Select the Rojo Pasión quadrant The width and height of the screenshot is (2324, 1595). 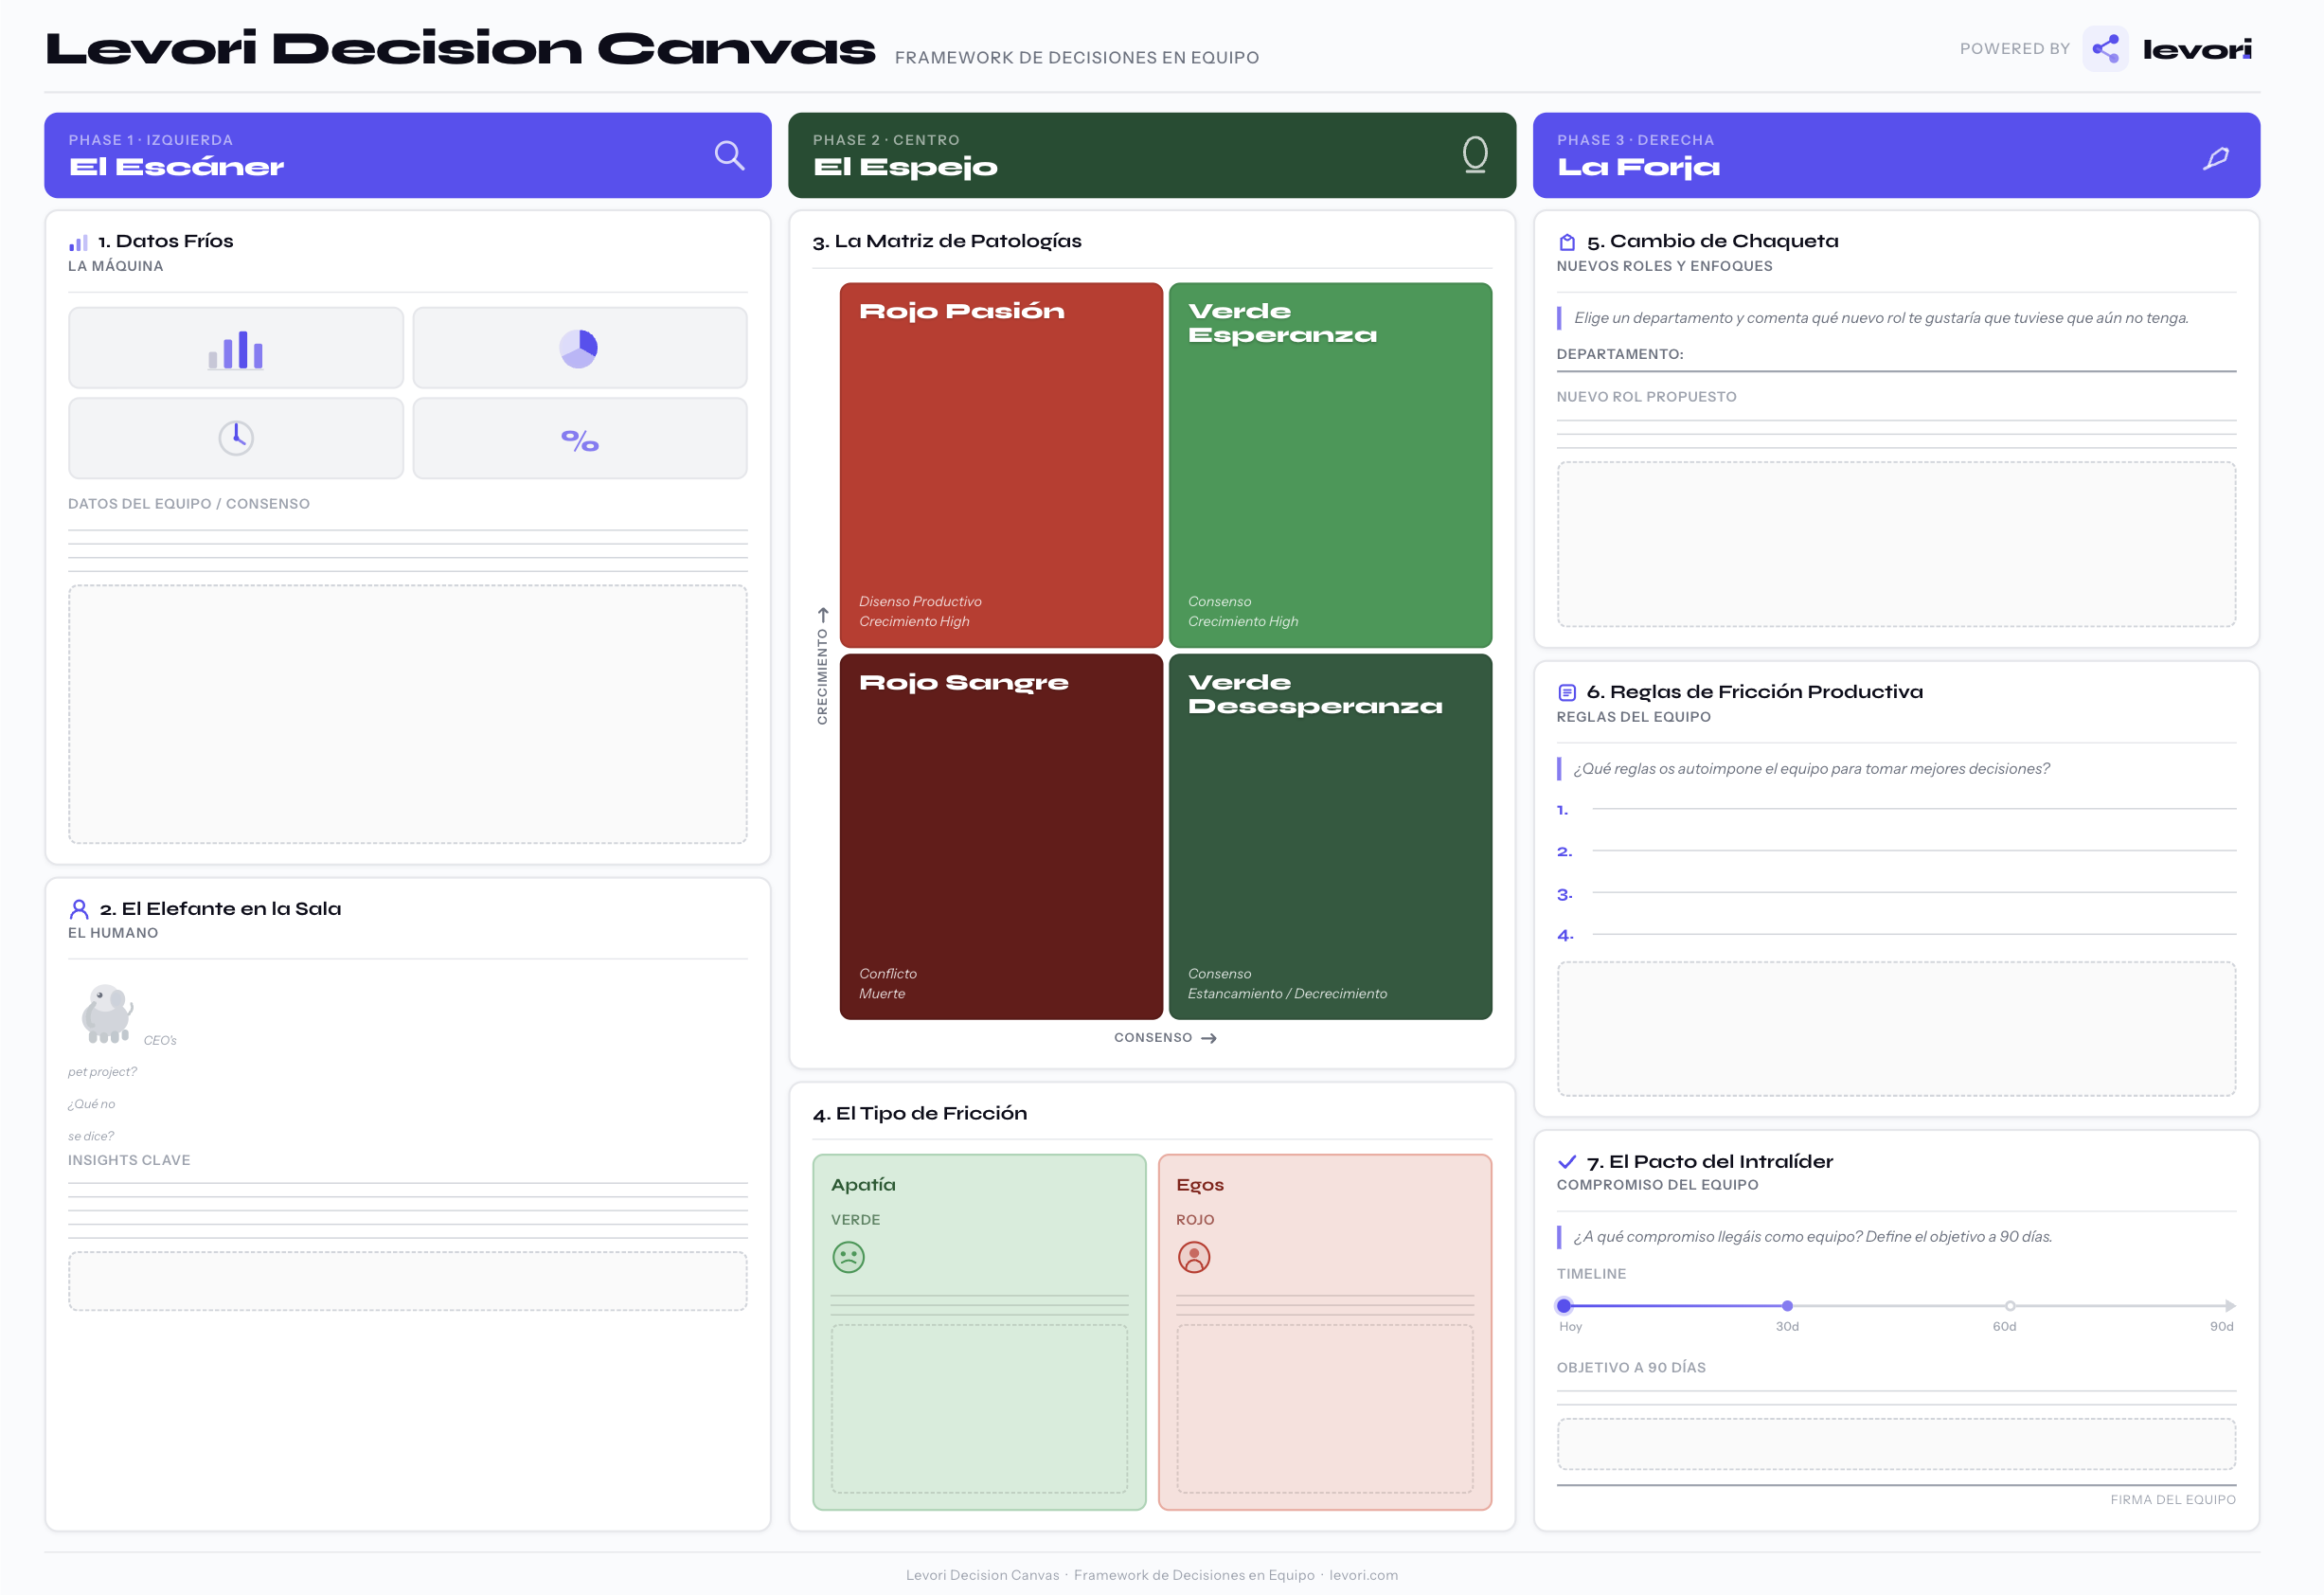(x=1001, y=465)
